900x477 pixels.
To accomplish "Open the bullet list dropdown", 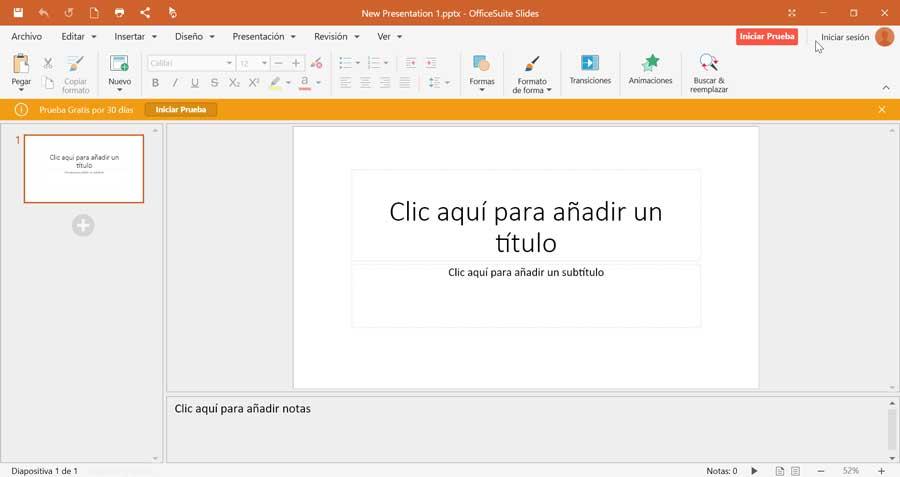I will (x=358, y=63).
